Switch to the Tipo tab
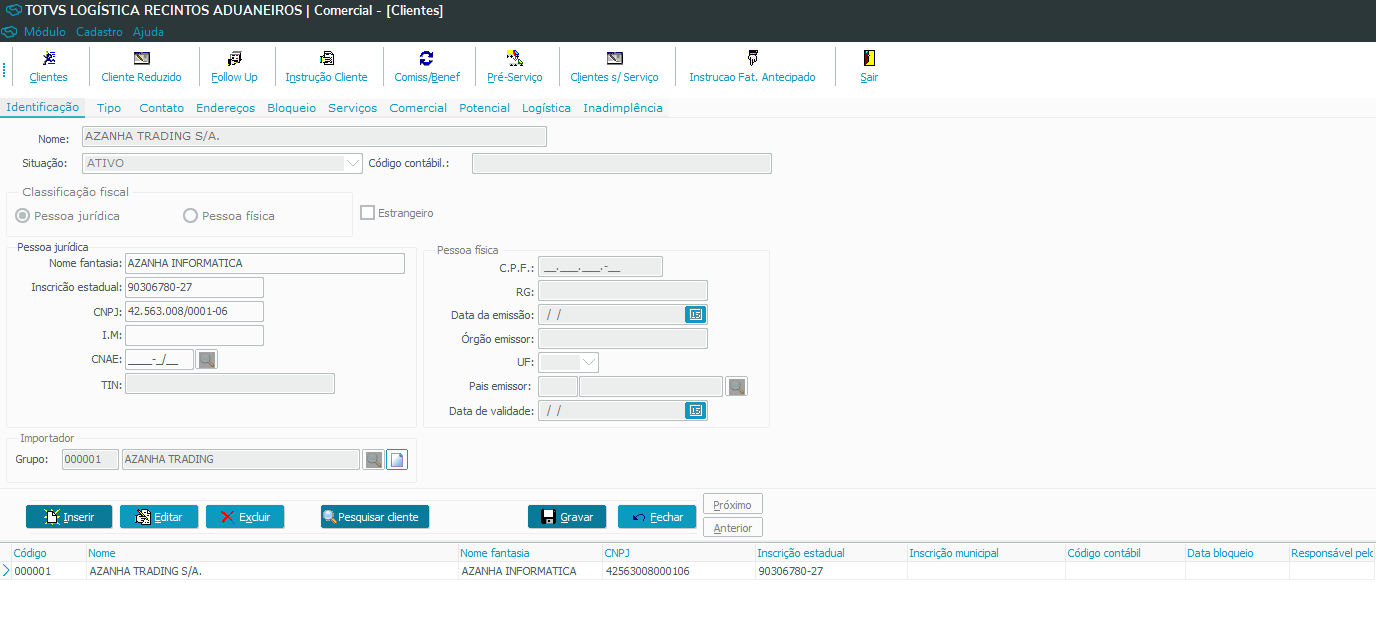This screenshot has height=622, width=1376. pos(109,108)
